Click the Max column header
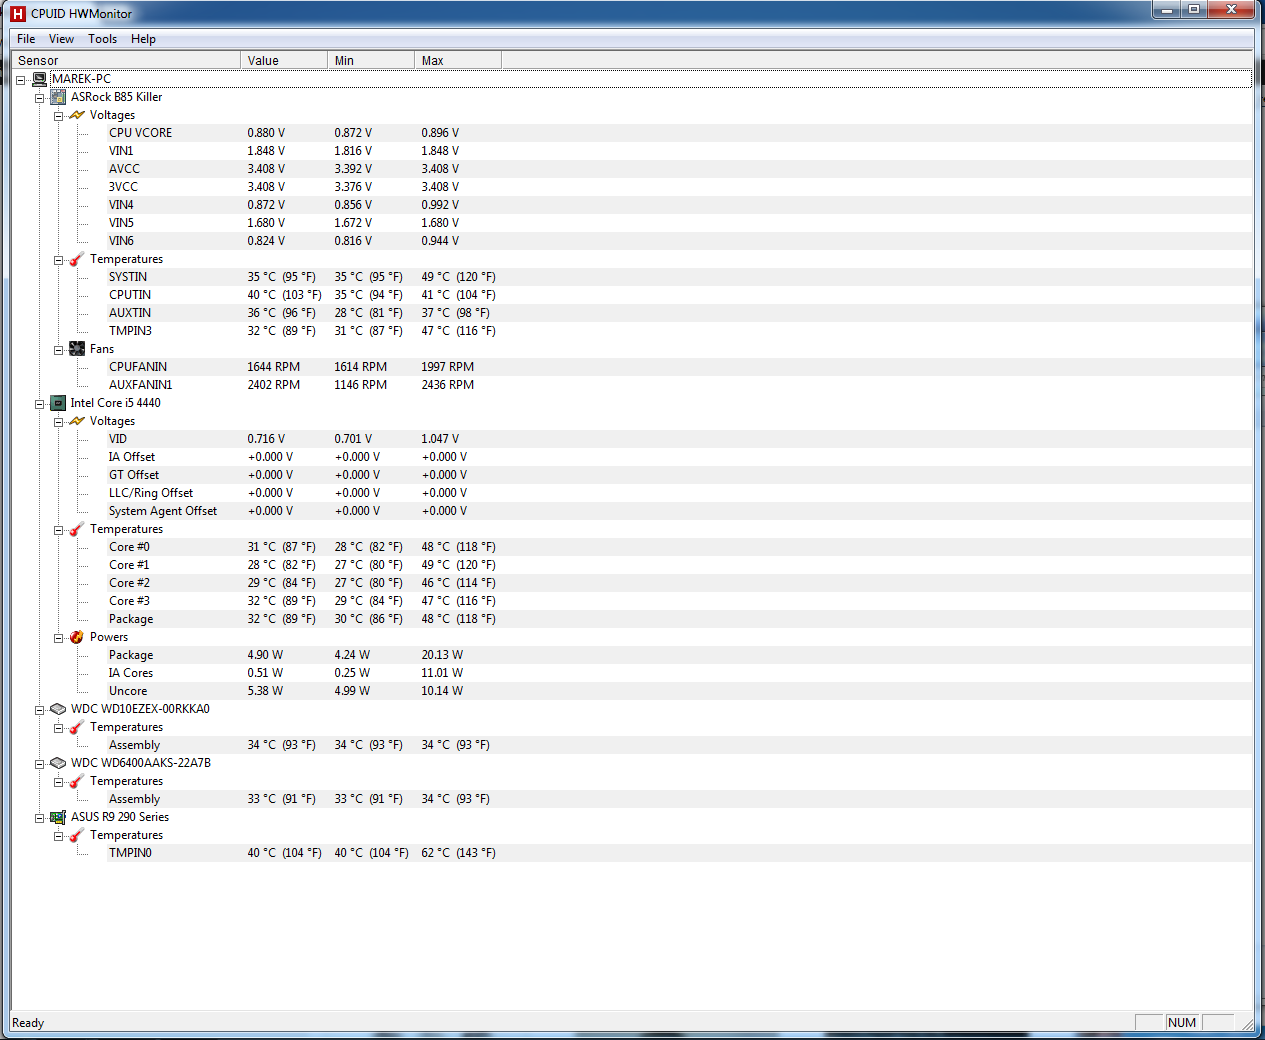 [x=458, y=60]
